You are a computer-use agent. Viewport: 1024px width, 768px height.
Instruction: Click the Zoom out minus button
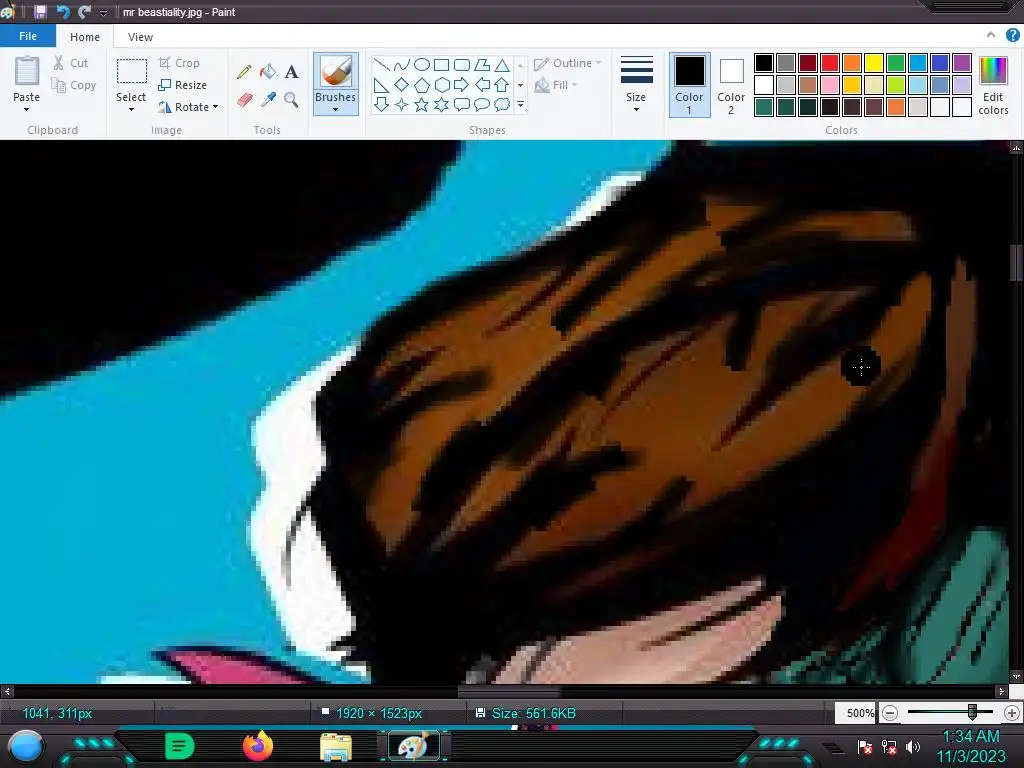tap(890, 713)
